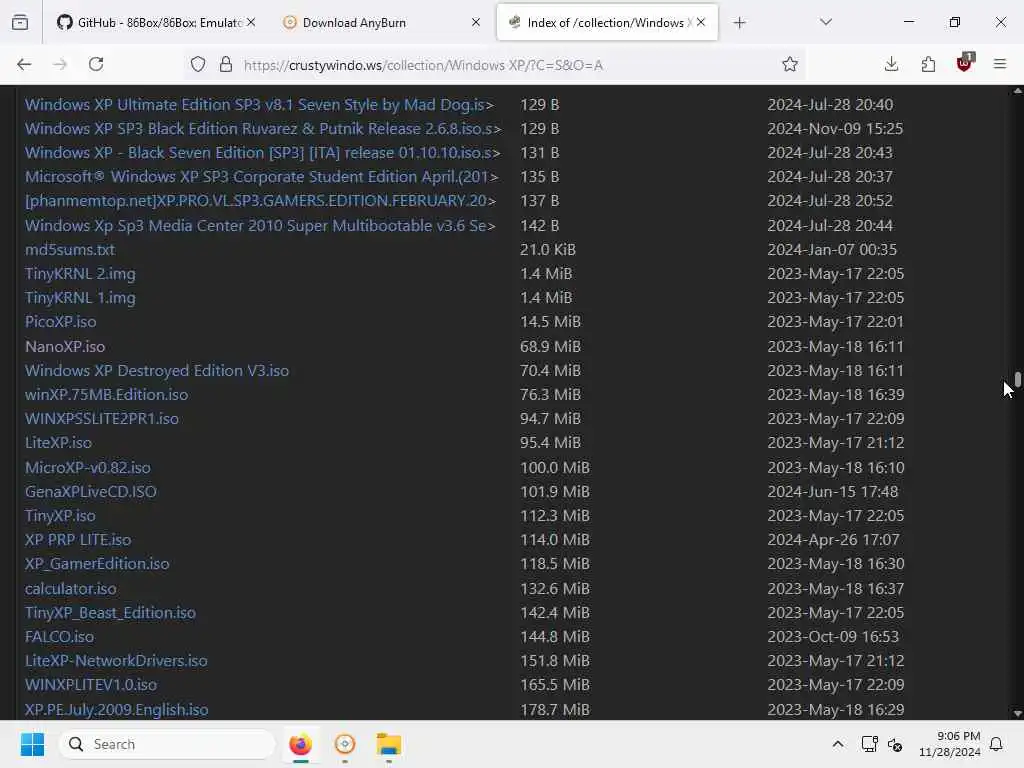This screenshot has height=768, width=1024.
Task: Click the scrollbar up arrow
Action: (x=1017, y=91)
